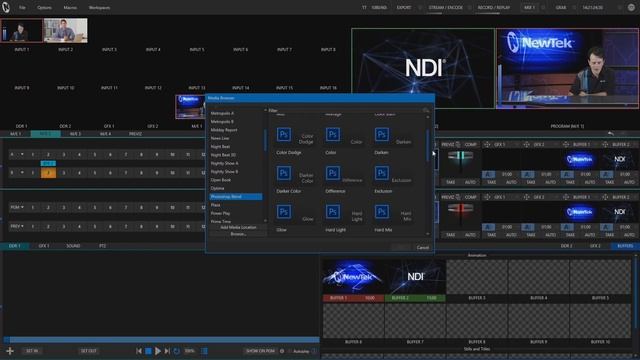Pick the Hard Mix blend icon
This screenshot has width=640, height=360.
point(382,212)
